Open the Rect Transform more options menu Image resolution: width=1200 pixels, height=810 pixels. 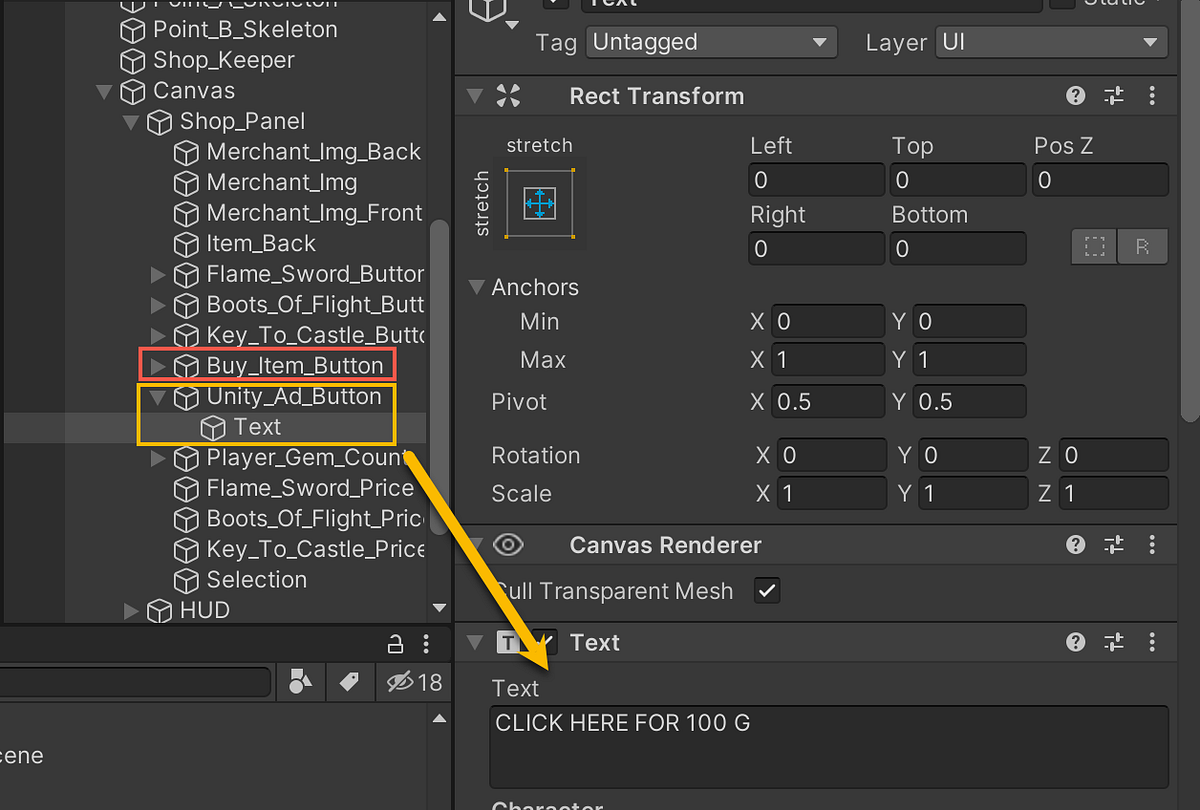click(x=1151, y=96)
